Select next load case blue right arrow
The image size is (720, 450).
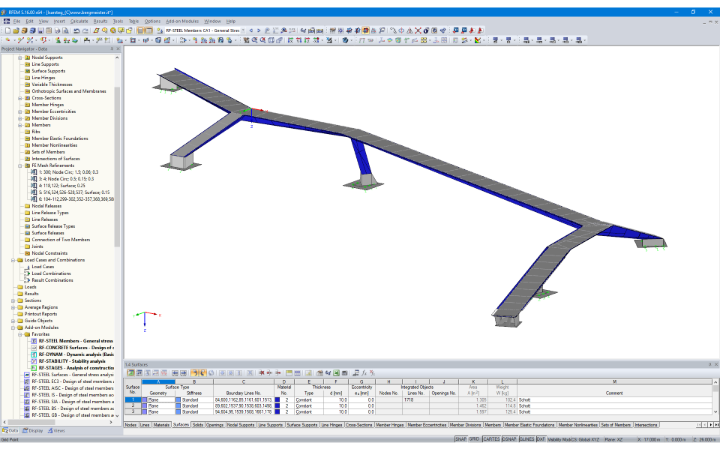pyautogui.click(x=259, y=30)
